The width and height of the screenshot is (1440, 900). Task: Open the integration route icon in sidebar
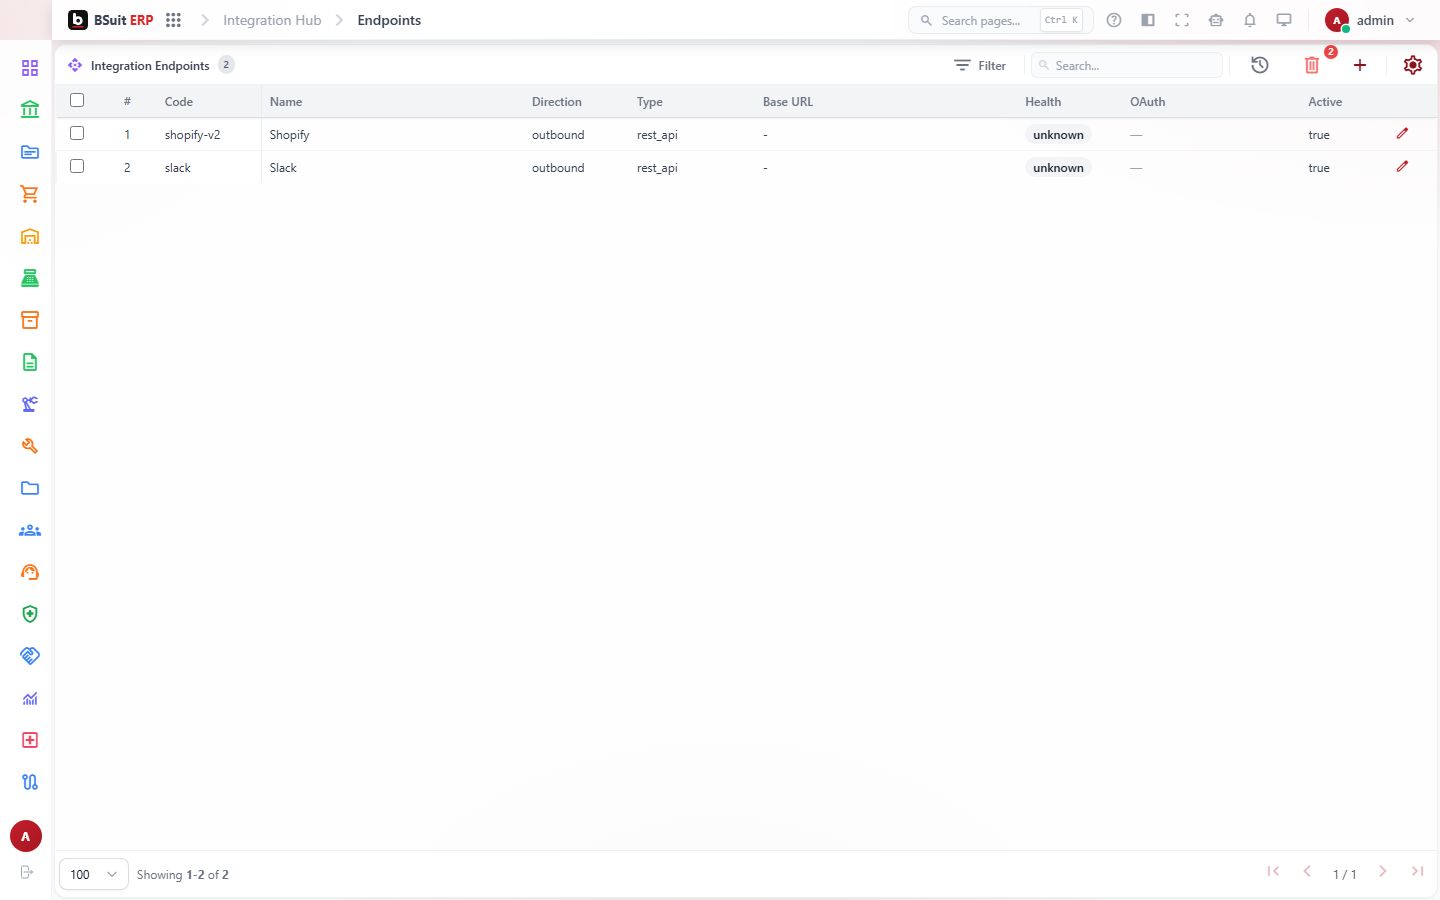coord(30,782)
